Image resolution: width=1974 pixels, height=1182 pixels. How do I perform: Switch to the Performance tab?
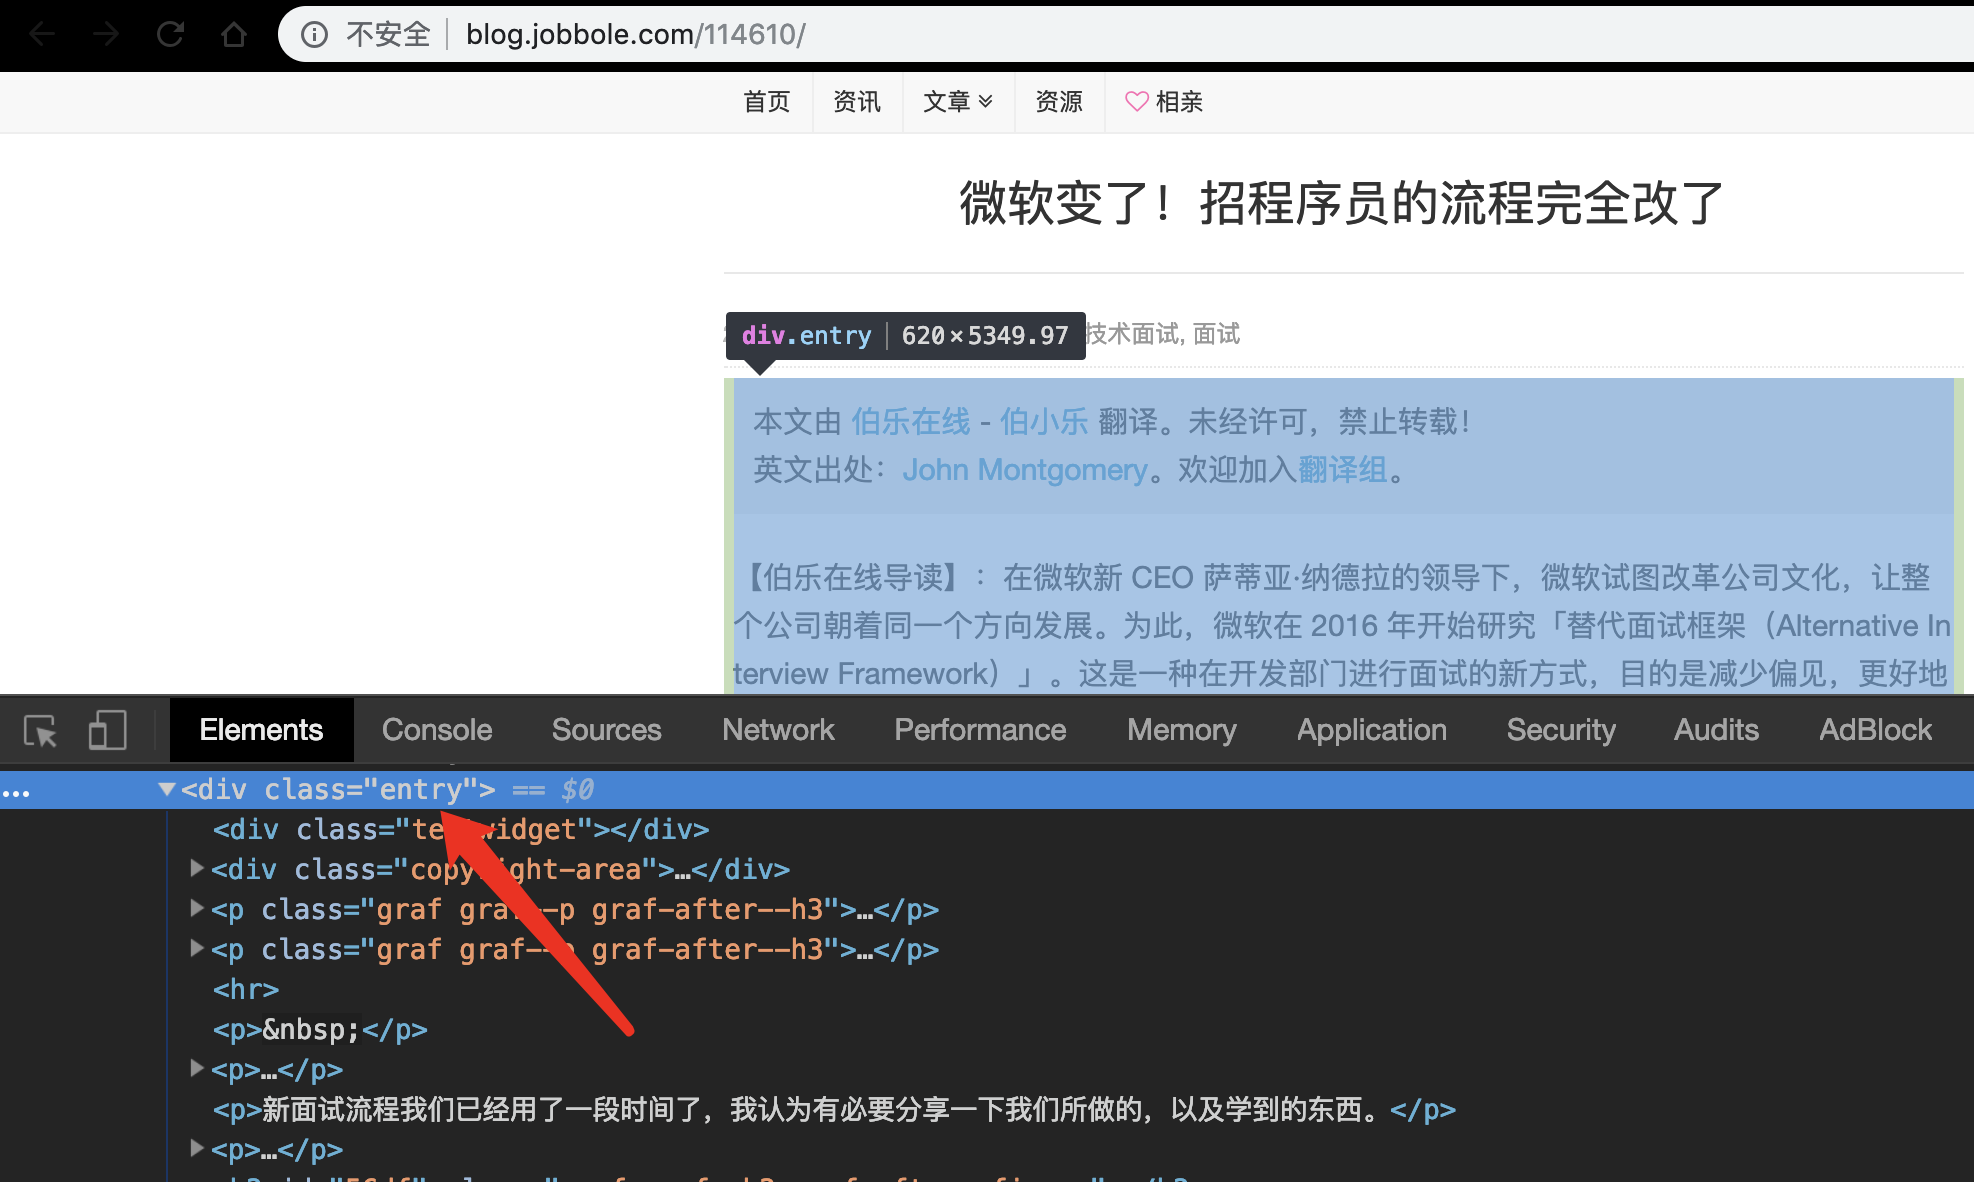[x=980, y=730]
